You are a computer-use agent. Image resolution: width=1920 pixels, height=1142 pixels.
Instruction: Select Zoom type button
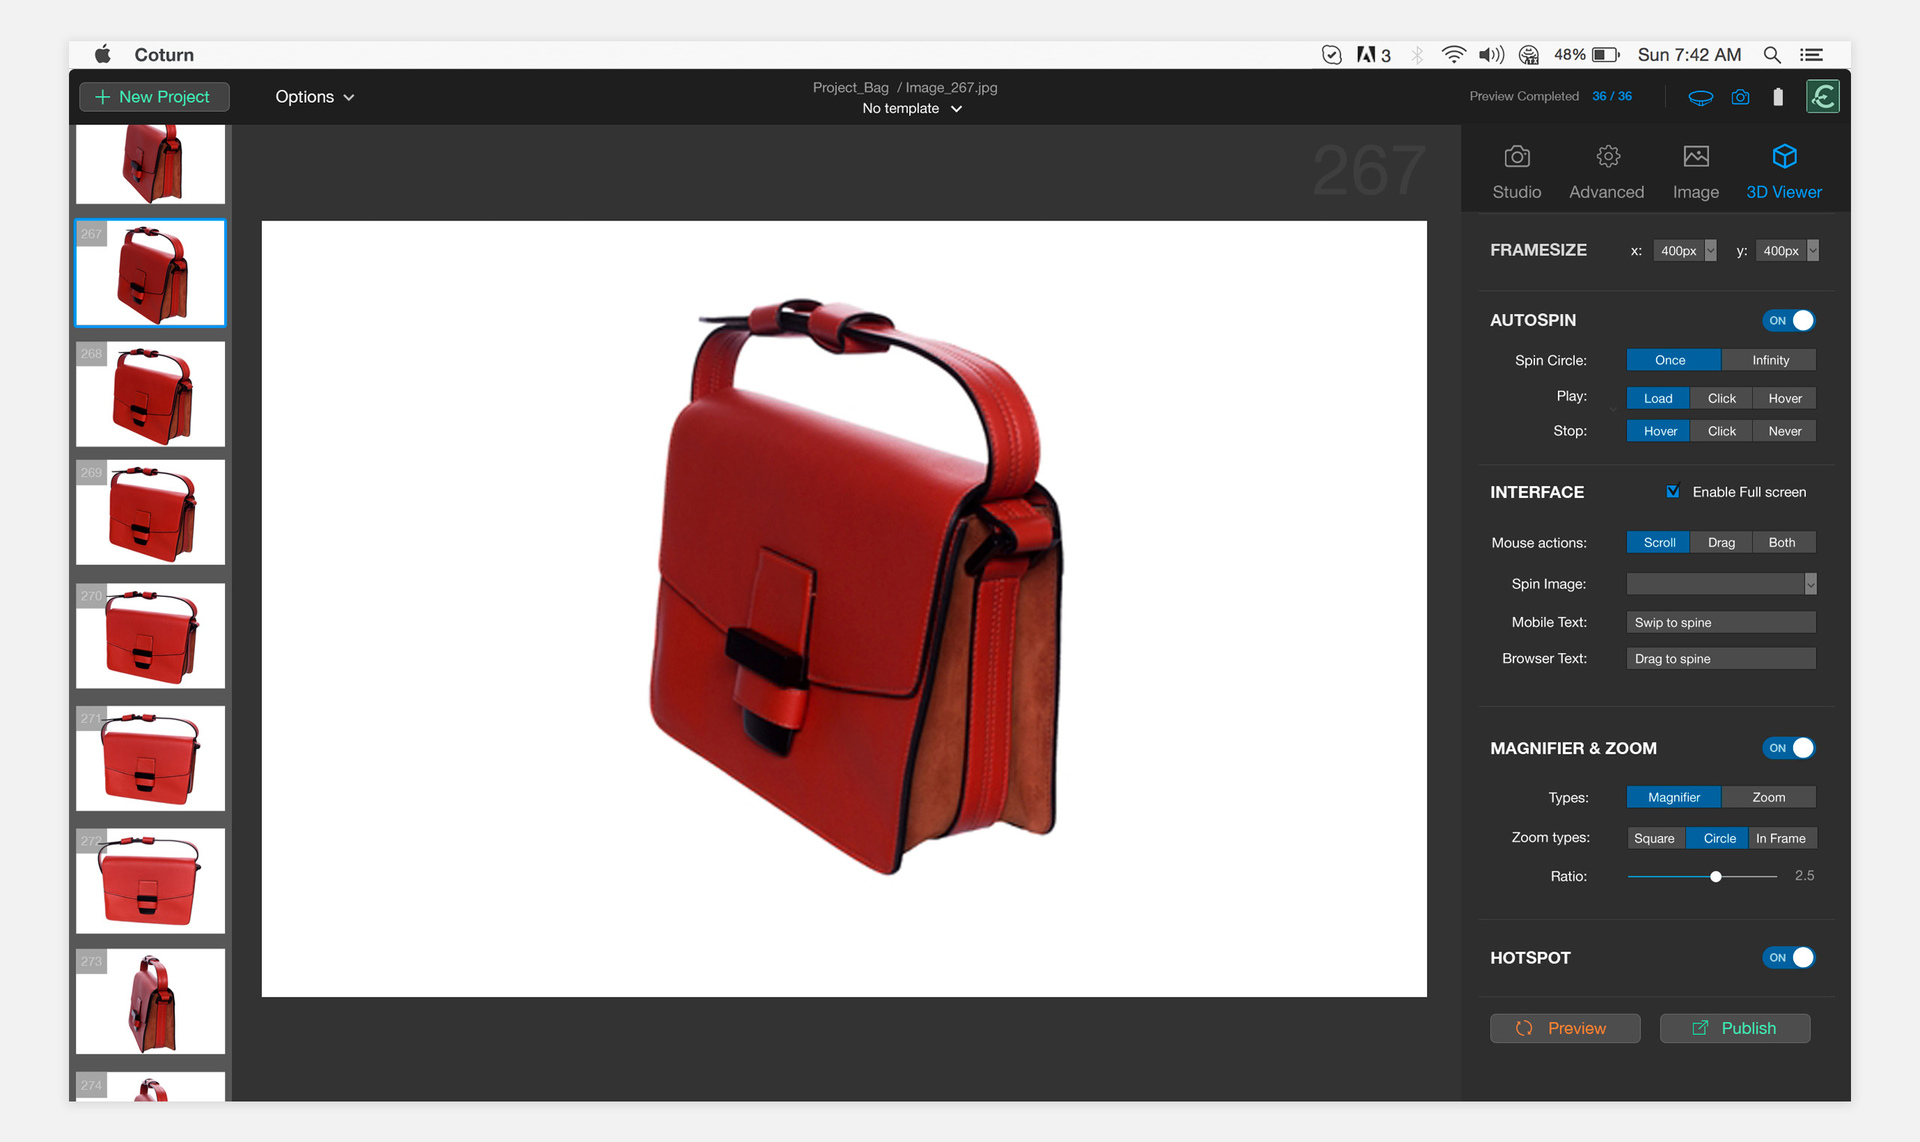tap(1768, 797)
